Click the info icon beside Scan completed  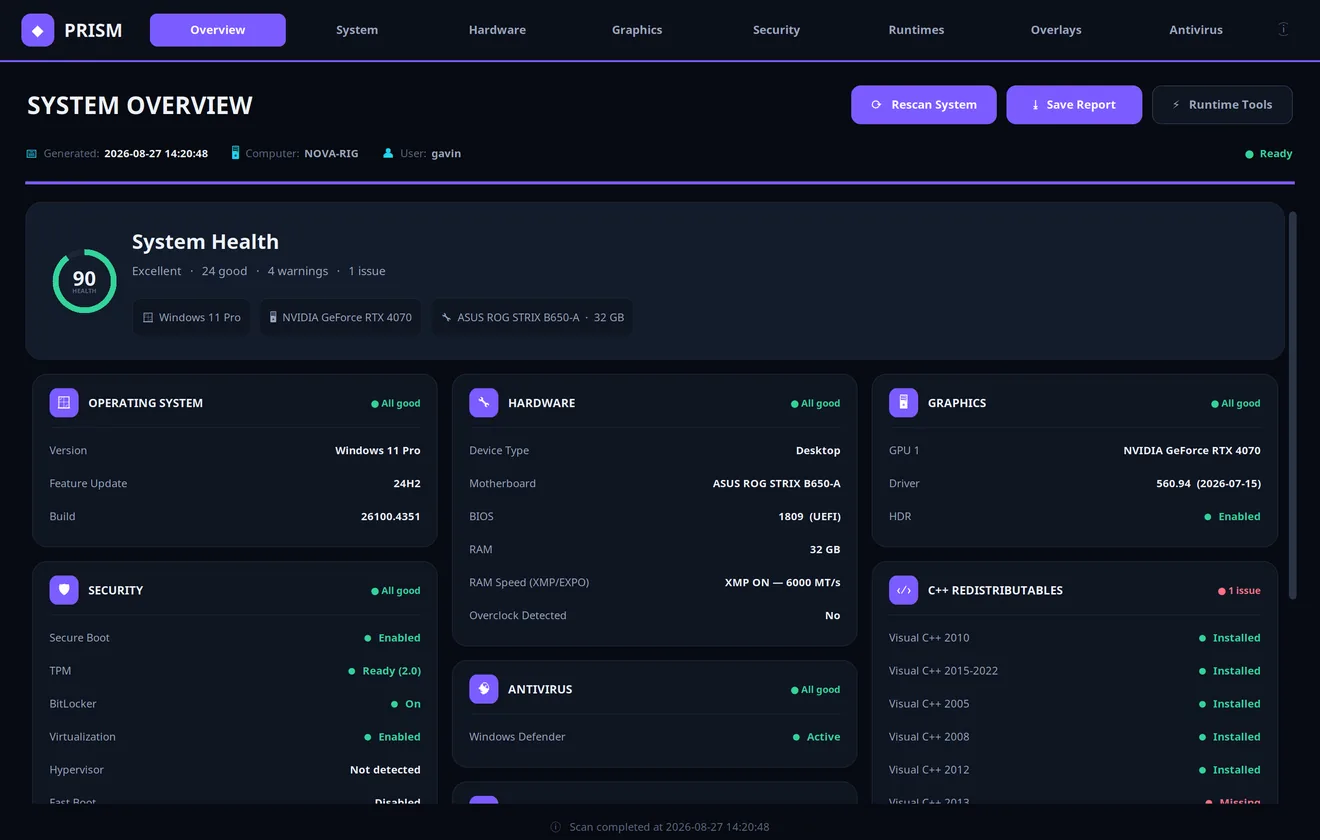[556, 827]
